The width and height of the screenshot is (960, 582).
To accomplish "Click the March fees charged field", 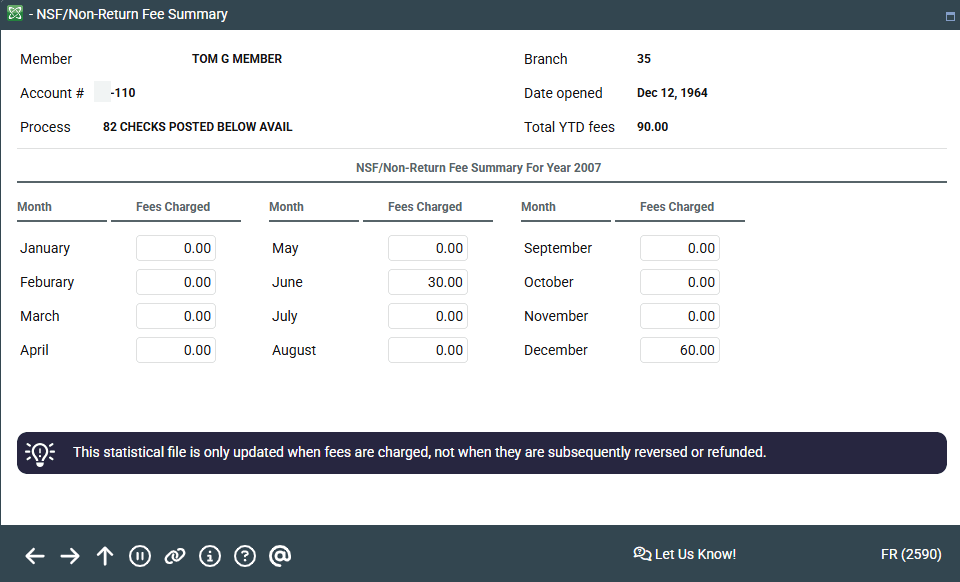I will point(176,316).
